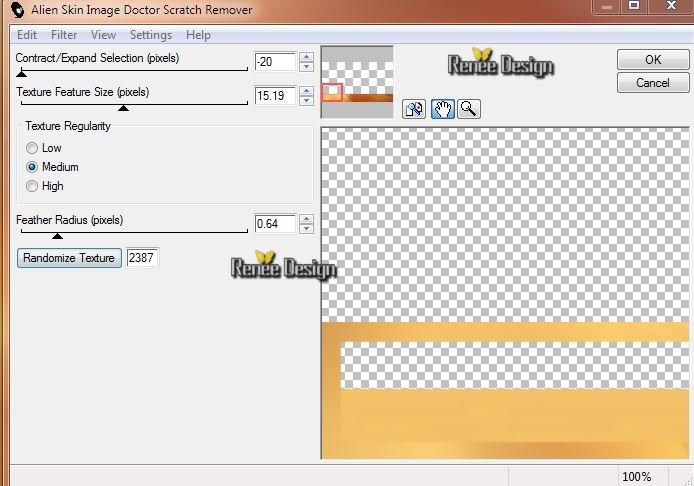Increase Texture Feature Size value
694x486 pixels.
click(x=306, y=91)
